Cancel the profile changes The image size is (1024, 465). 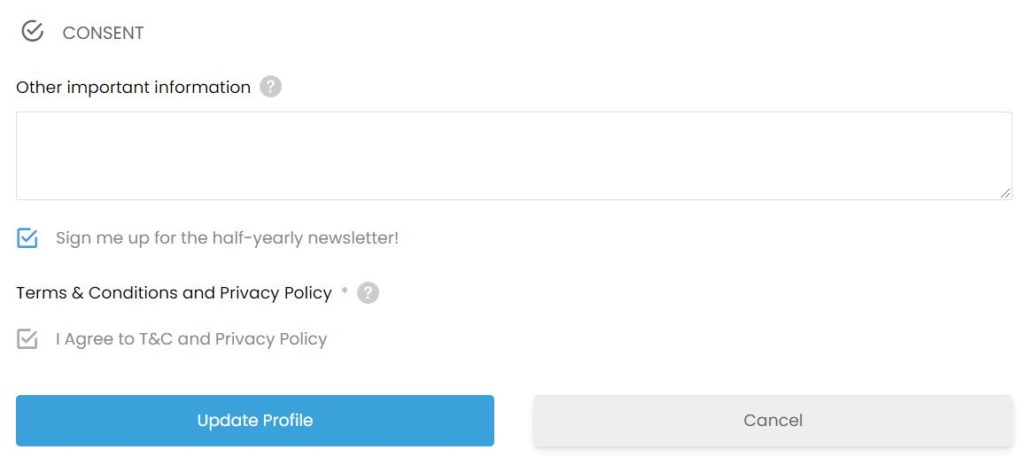pyautogui.click(x=773, y=420)
